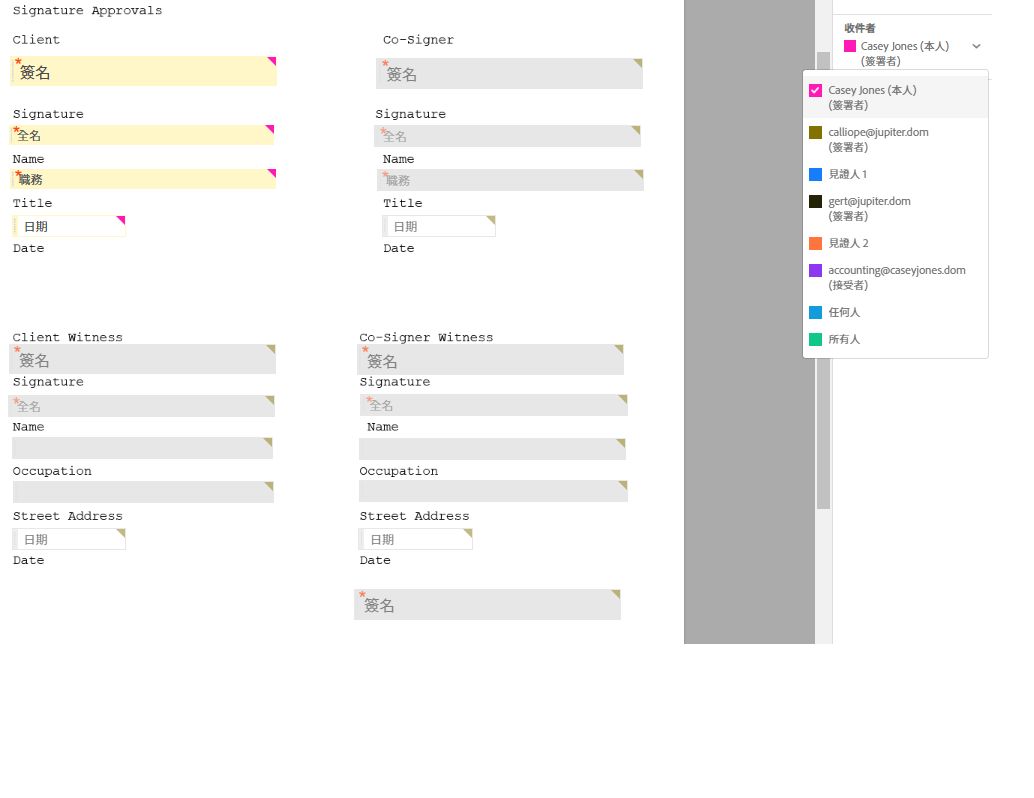
Task: Click purple swatch beside accounting@caseyjones.dom
Action: pyautogui.click(x=816, y=270)
